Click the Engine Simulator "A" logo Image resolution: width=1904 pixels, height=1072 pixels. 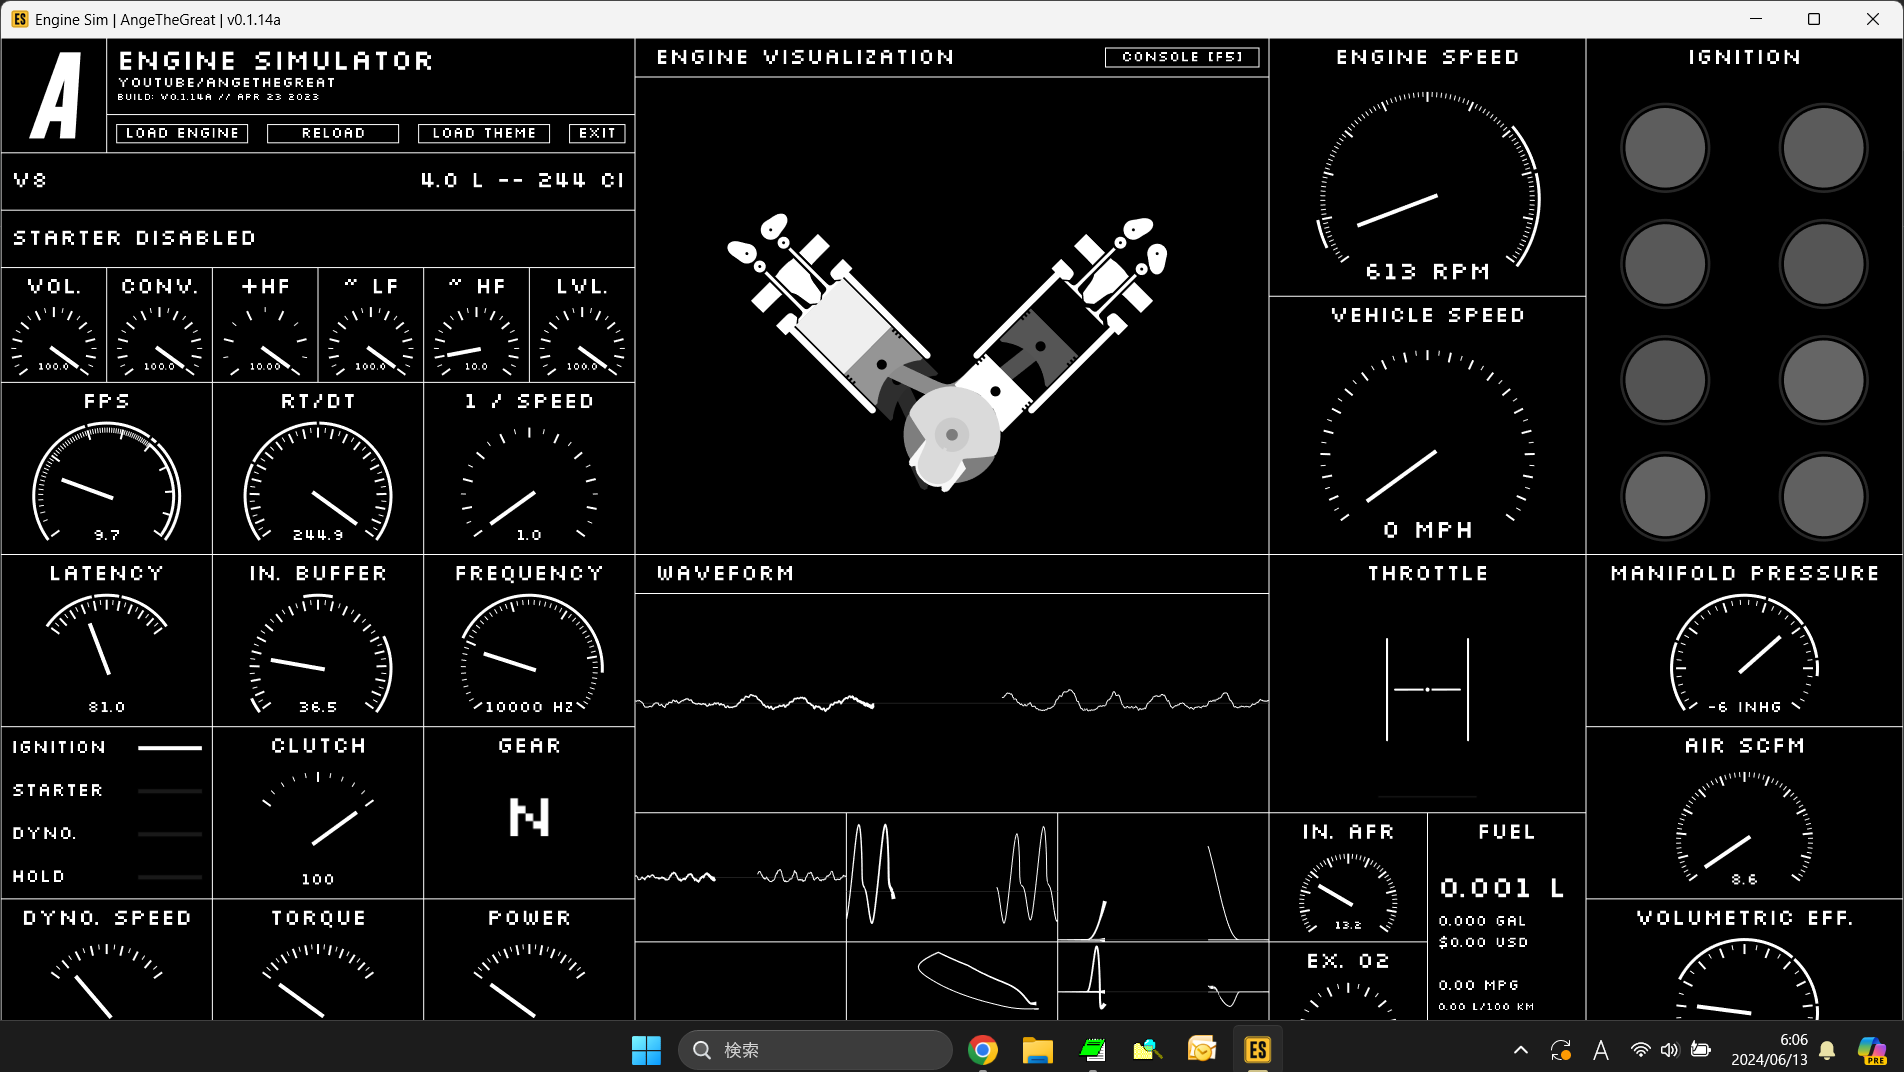pos(54,95)
